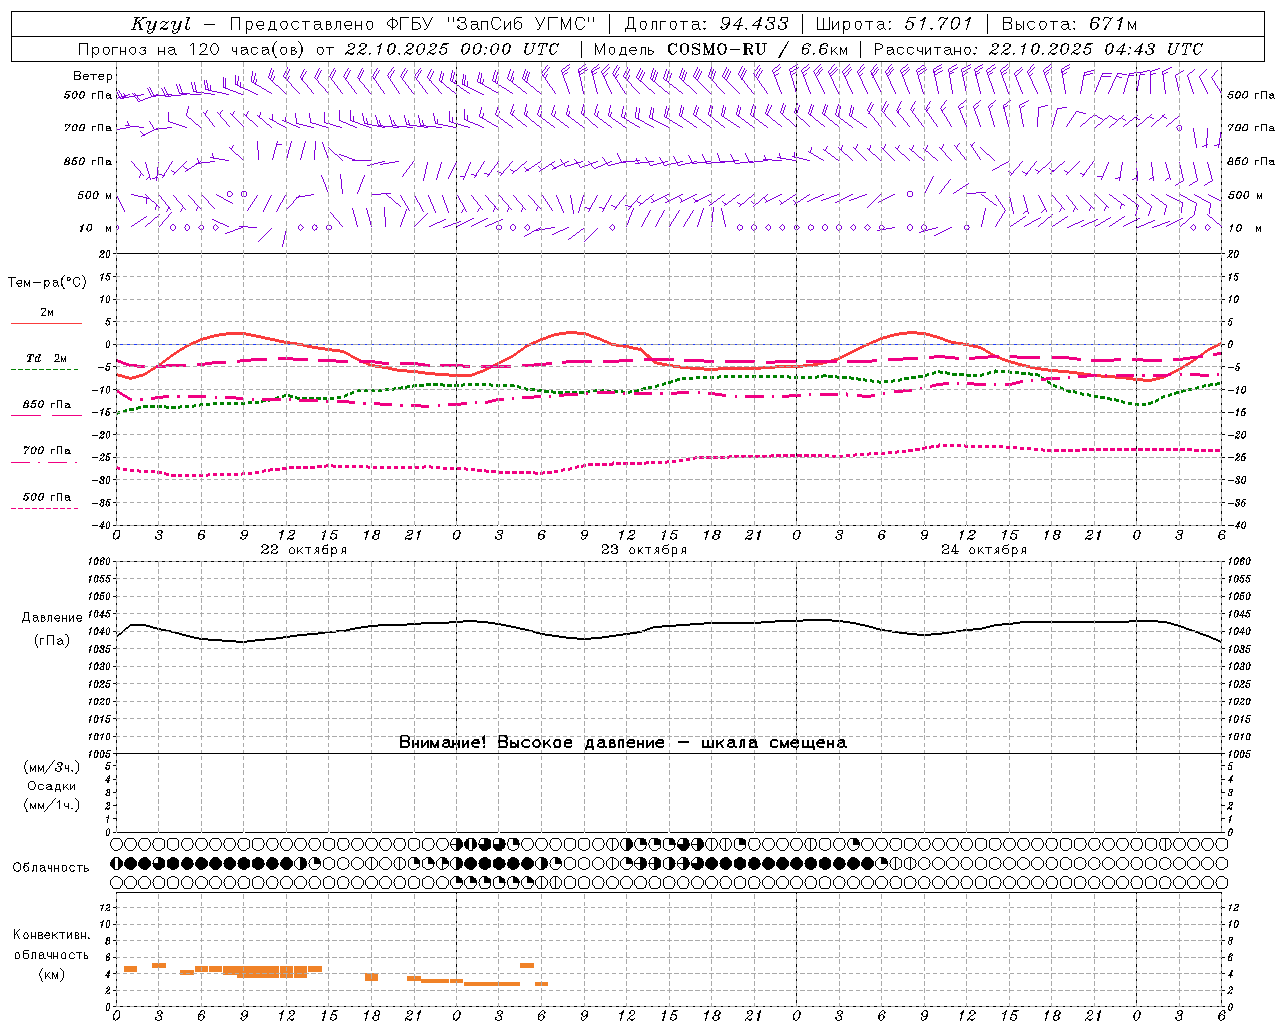Click the "22 октября" date label

pyautogui.click(x=304, y=550)
